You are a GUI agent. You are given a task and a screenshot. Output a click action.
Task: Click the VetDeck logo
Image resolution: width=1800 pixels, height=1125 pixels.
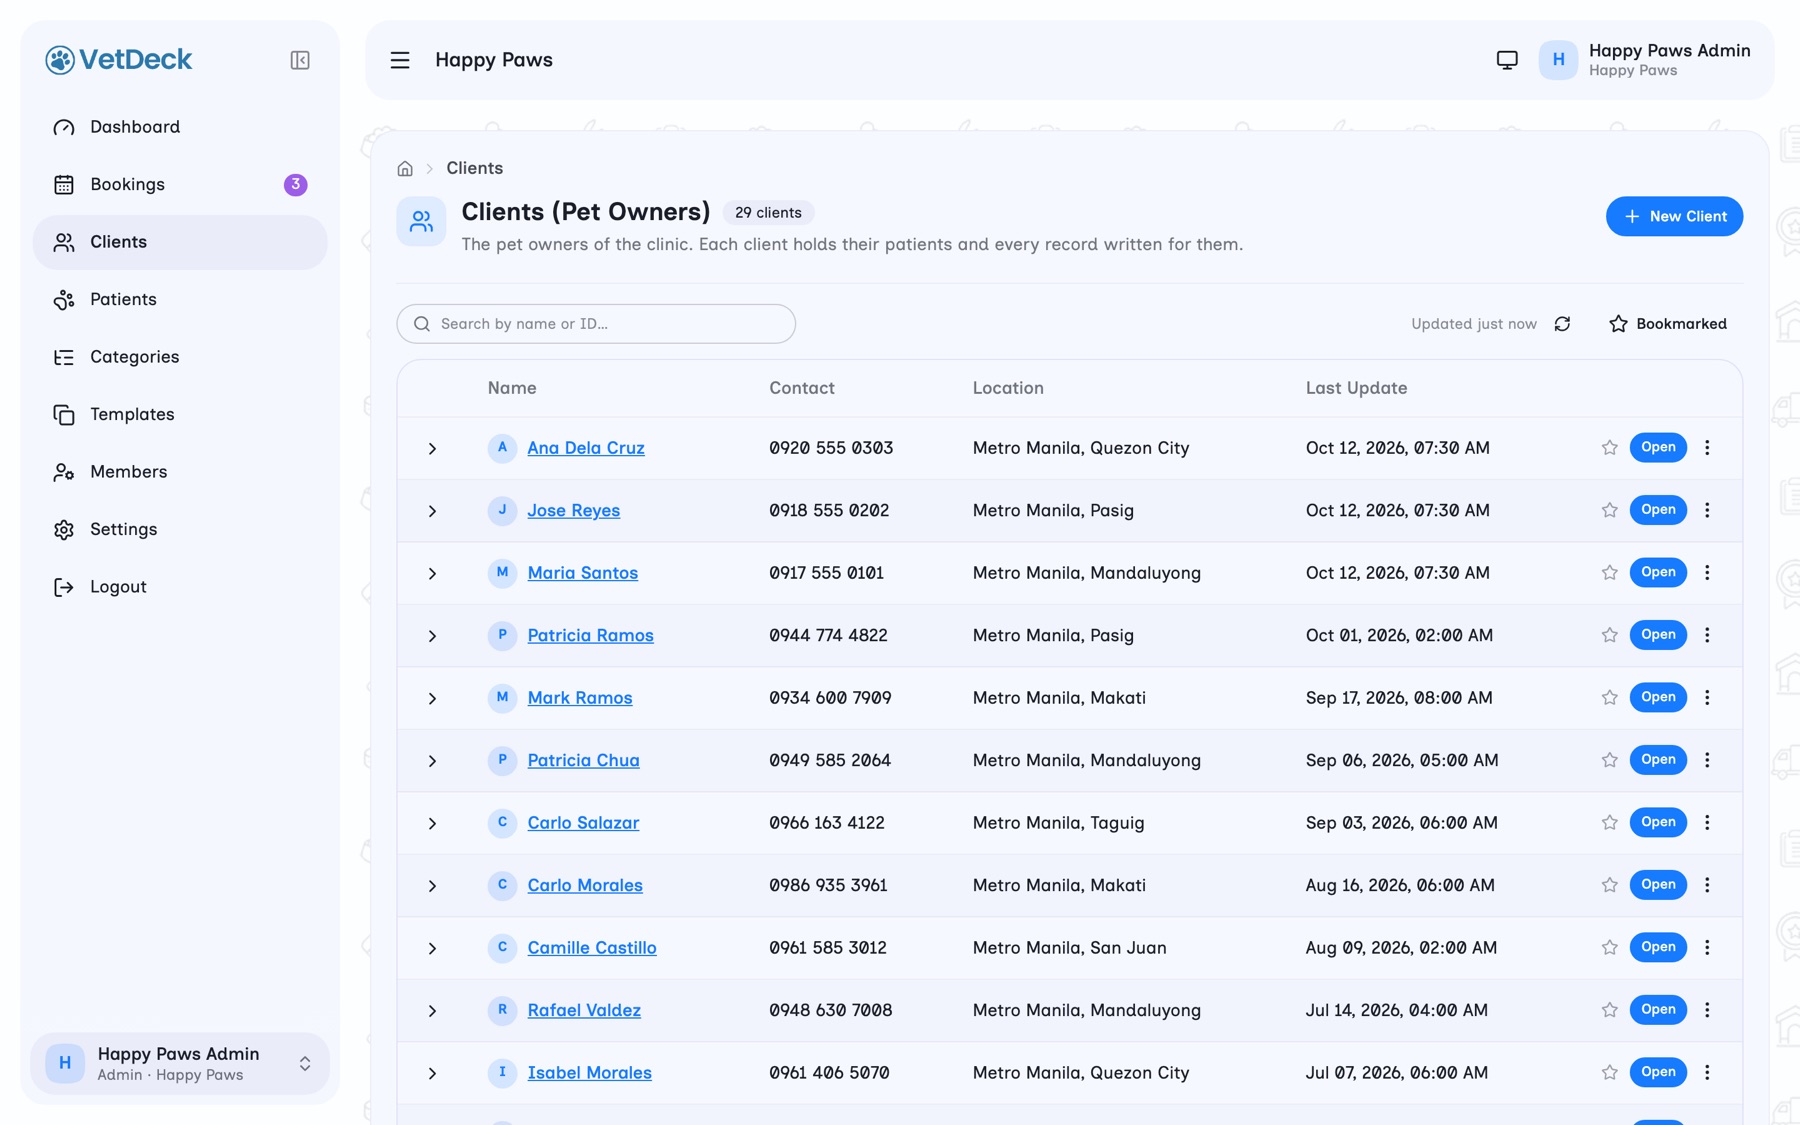point(119,60)
